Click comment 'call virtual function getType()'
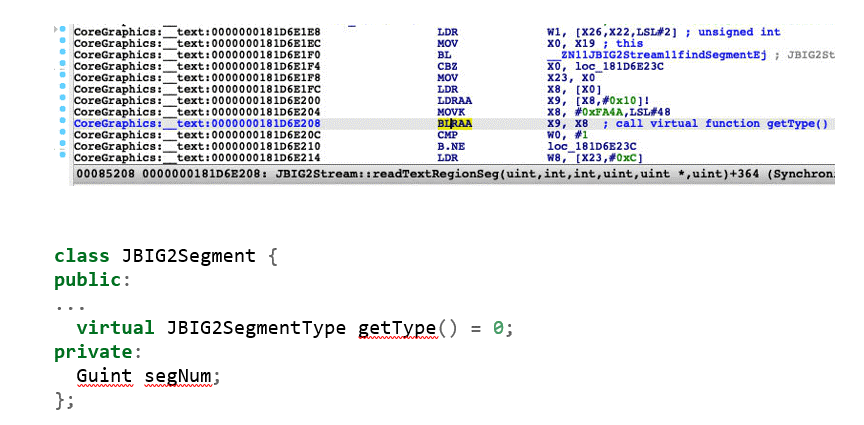The width and height of the screenshot is (864, 425). pos(722,123)
